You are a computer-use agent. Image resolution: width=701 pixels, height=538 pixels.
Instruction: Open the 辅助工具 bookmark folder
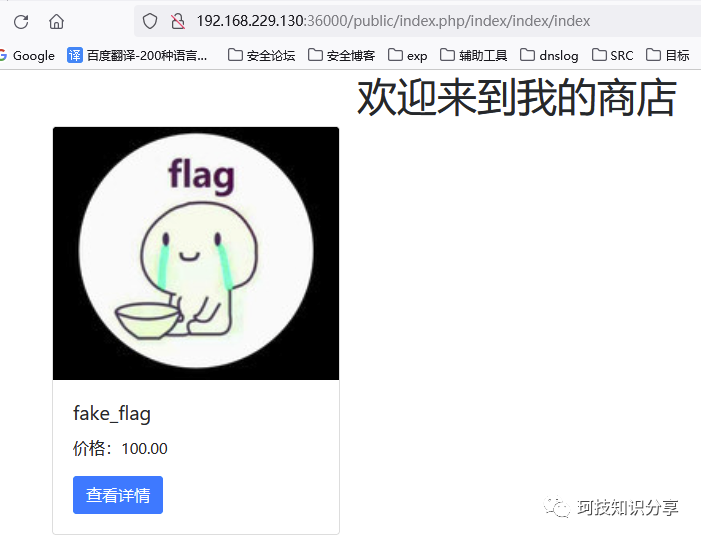click(474, 55)
